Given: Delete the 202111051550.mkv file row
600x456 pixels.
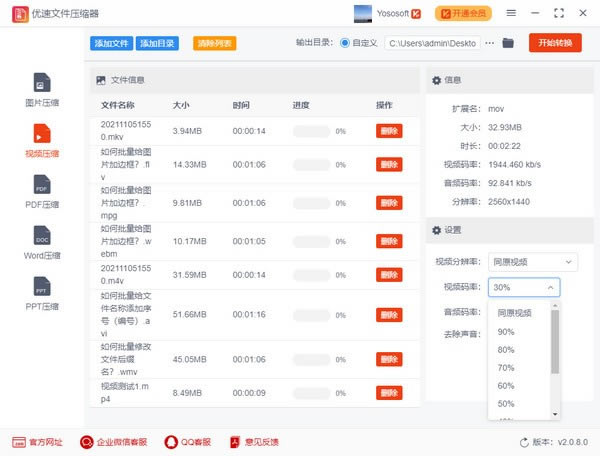Looking at the screenshot, I should [x=389, y=131].
